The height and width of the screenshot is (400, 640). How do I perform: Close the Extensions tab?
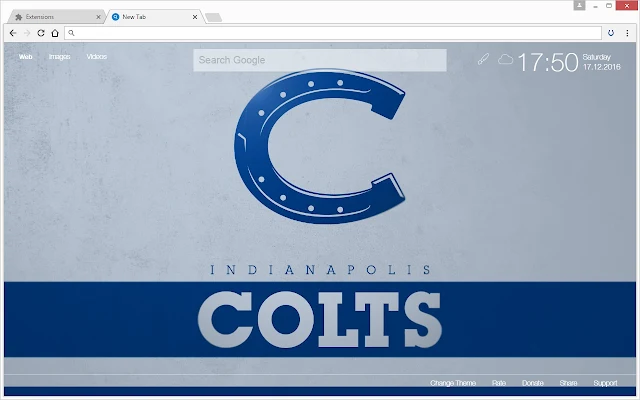[98, 17]
